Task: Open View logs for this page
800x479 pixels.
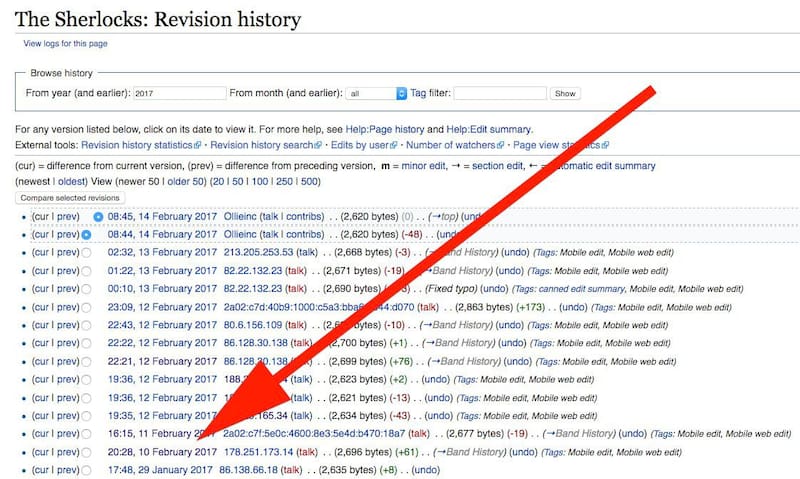Action: point(65,44)
